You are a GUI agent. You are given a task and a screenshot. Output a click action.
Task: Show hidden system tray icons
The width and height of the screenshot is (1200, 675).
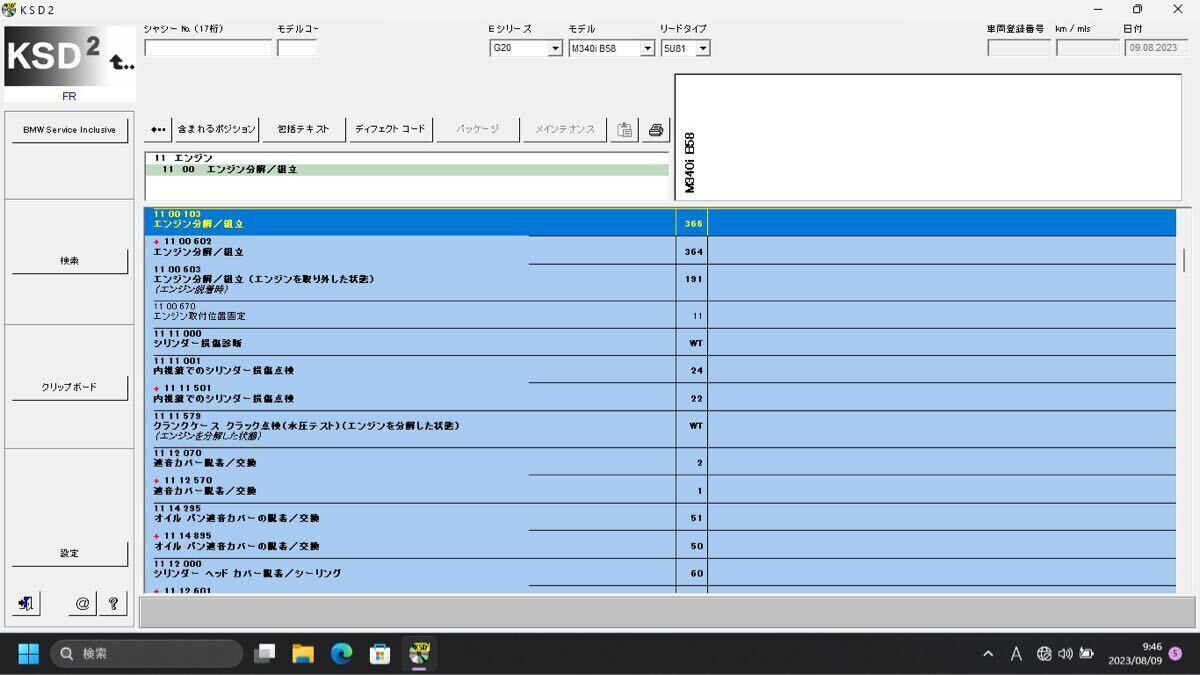coord(988,654)
